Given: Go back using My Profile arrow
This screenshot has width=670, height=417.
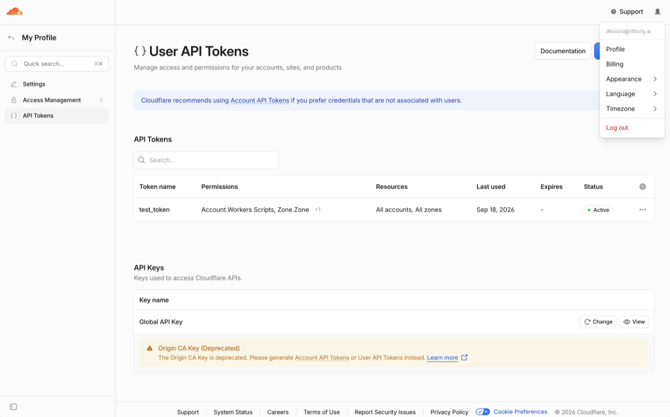Looking at the screenshot, I should [x=11, y=38].
